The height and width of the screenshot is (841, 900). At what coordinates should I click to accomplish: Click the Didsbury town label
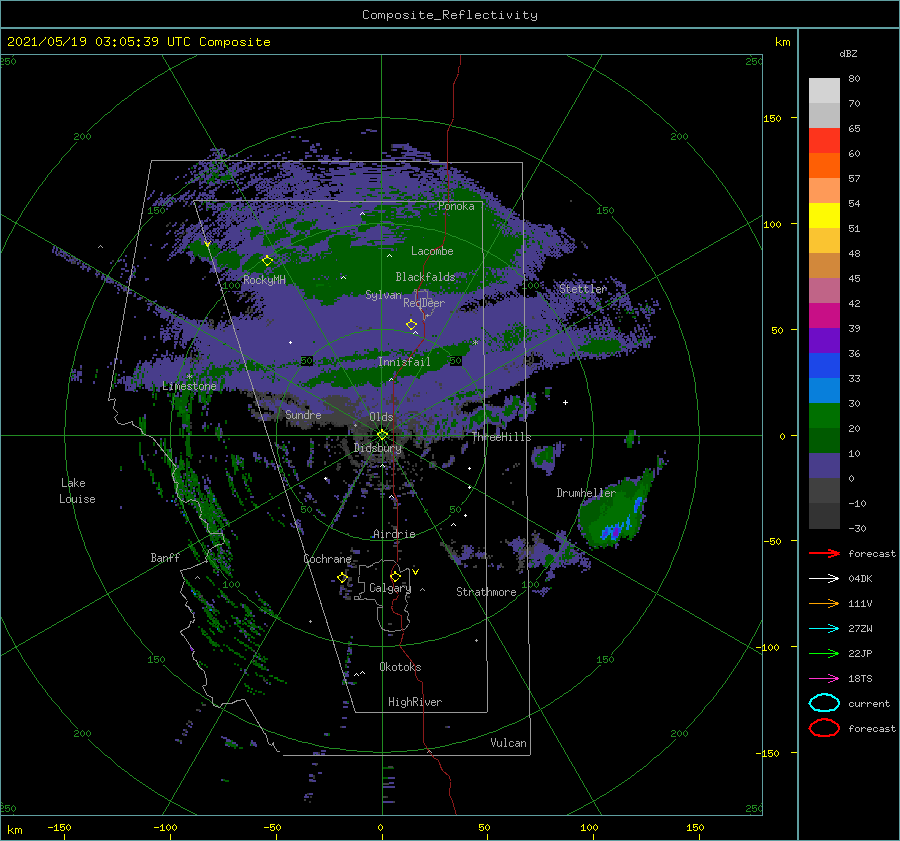378,448
